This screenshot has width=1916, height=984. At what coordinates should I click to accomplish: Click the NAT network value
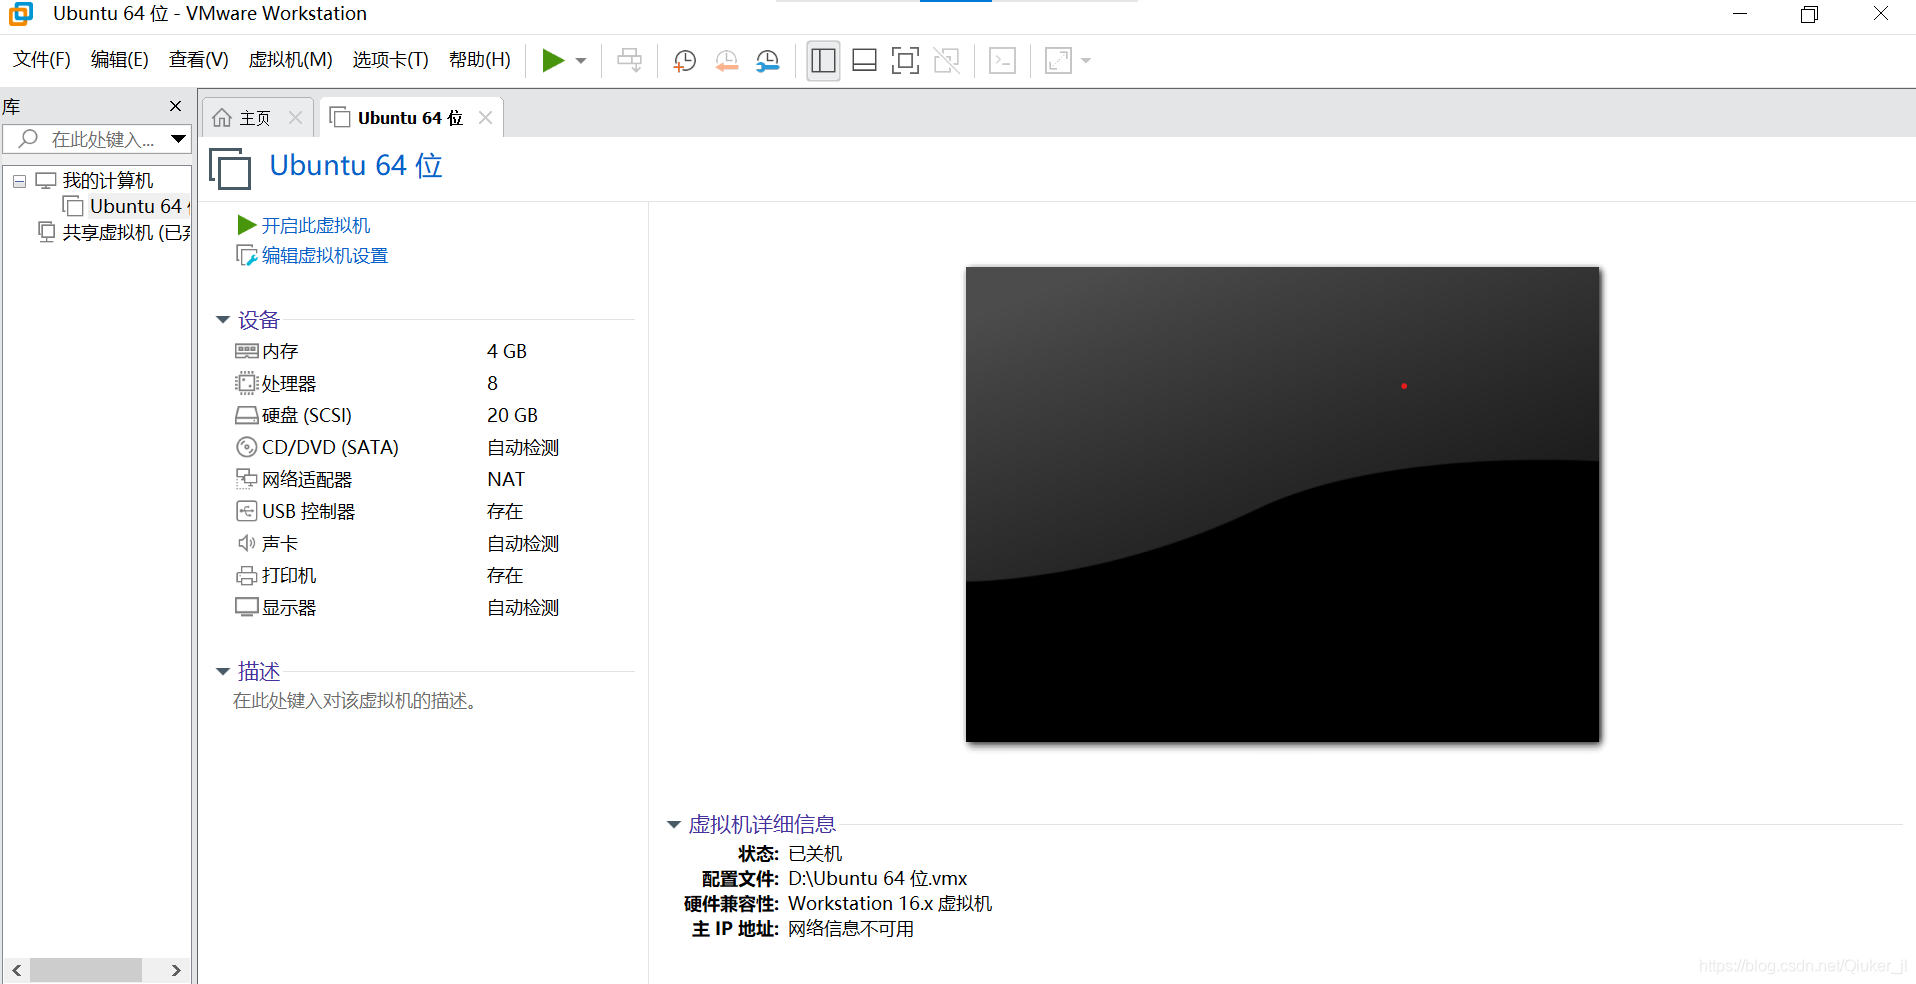pyautogui.click(x=506, y=479)
